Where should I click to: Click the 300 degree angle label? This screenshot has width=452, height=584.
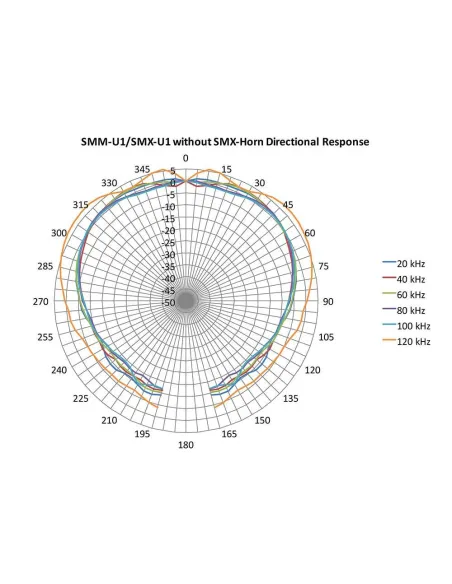pyautogui.click(x=59, y=233)
